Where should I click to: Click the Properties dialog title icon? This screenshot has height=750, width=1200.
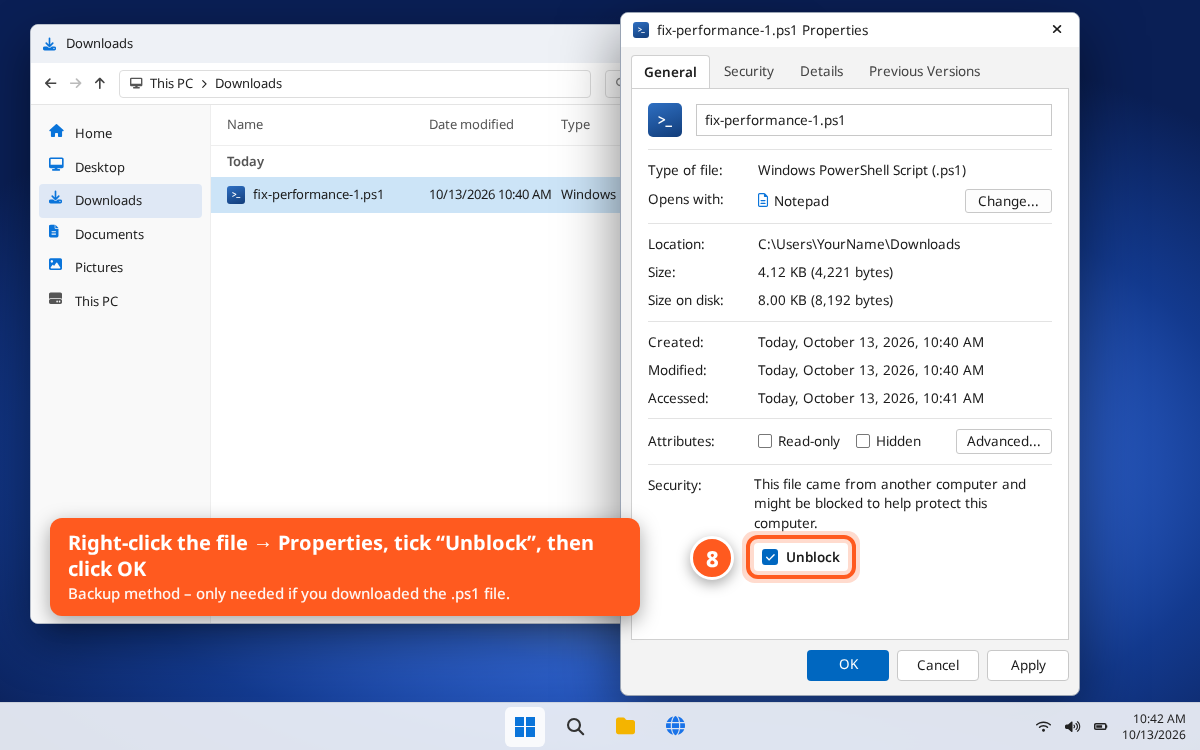[x=641, y=30]
